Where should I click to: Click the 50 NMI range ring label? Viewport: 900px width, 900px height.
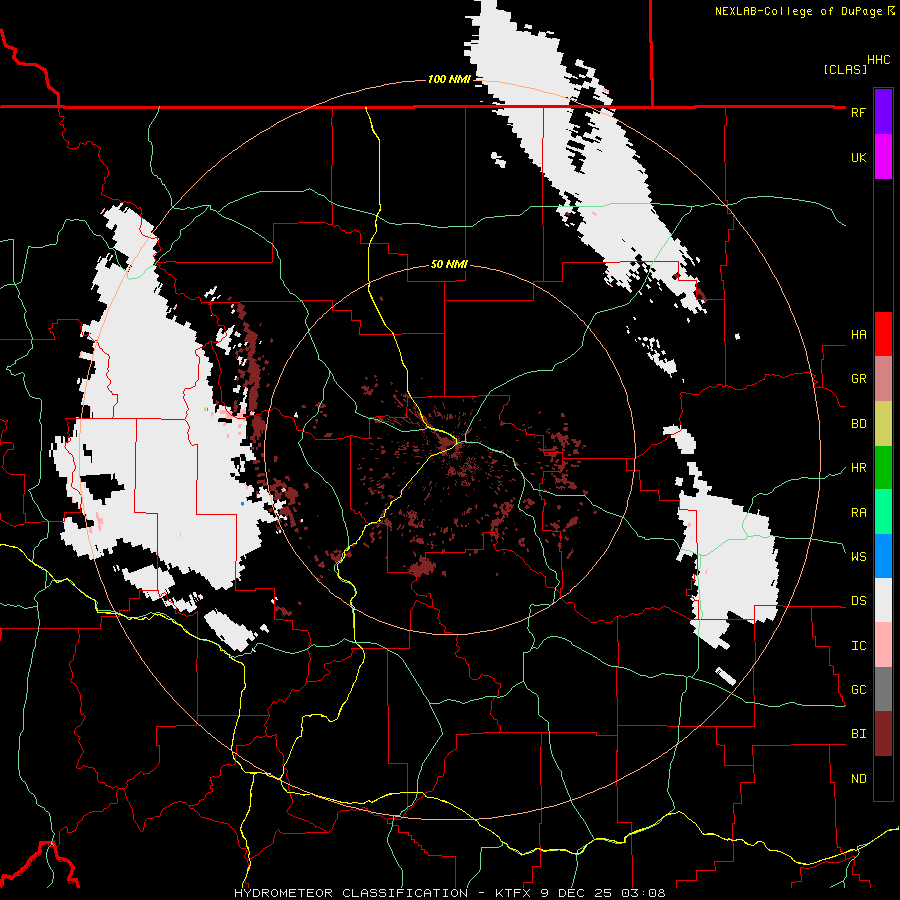(449, 264)
